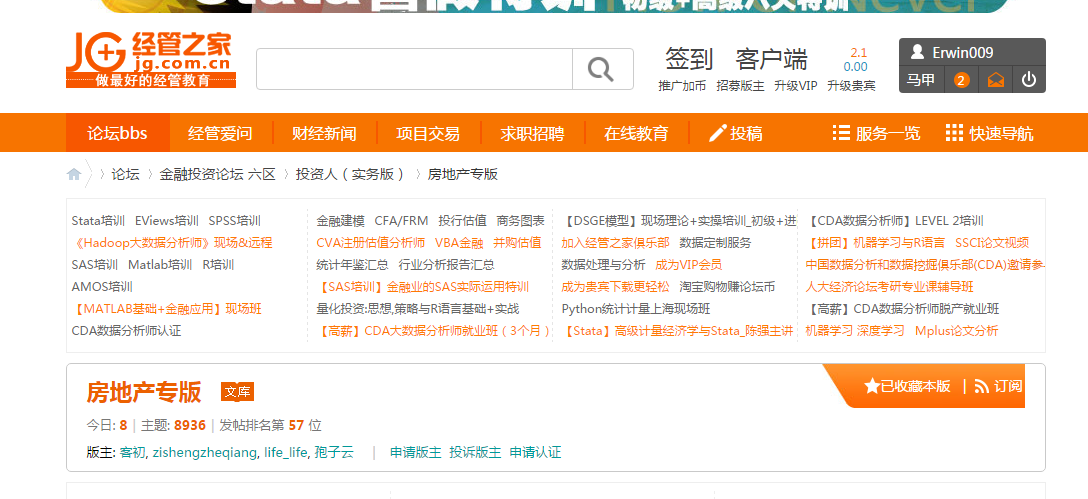The width and height of the screenshot is (1088, 499).
Task: Click 升级VIP link
Action: [x=796, y=86]
